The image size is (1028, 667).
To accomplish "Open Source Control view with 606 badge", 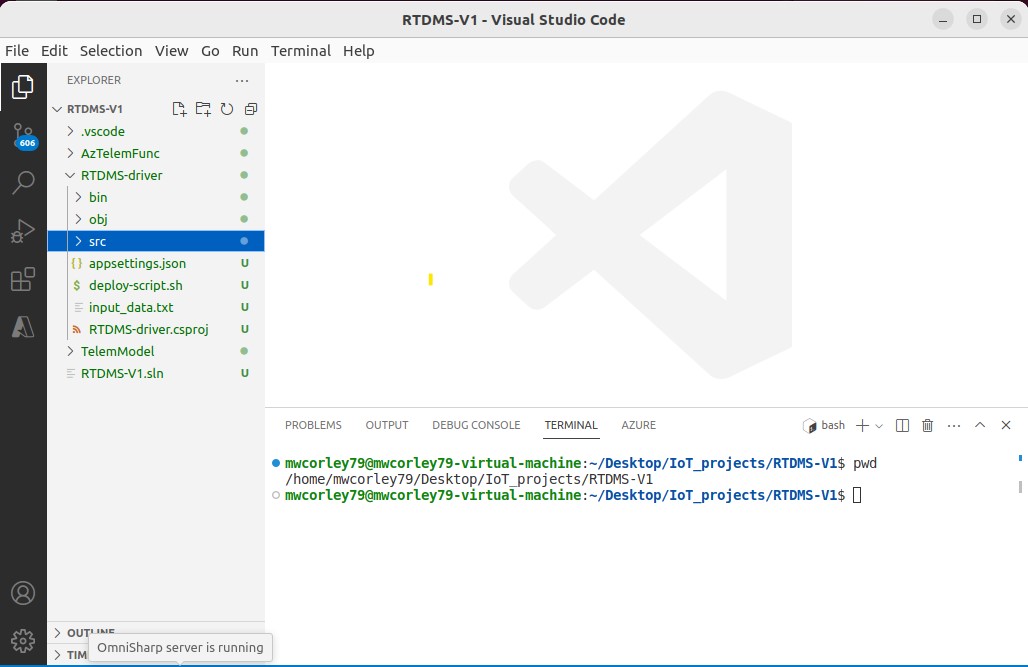I will (x=23, y=136).
